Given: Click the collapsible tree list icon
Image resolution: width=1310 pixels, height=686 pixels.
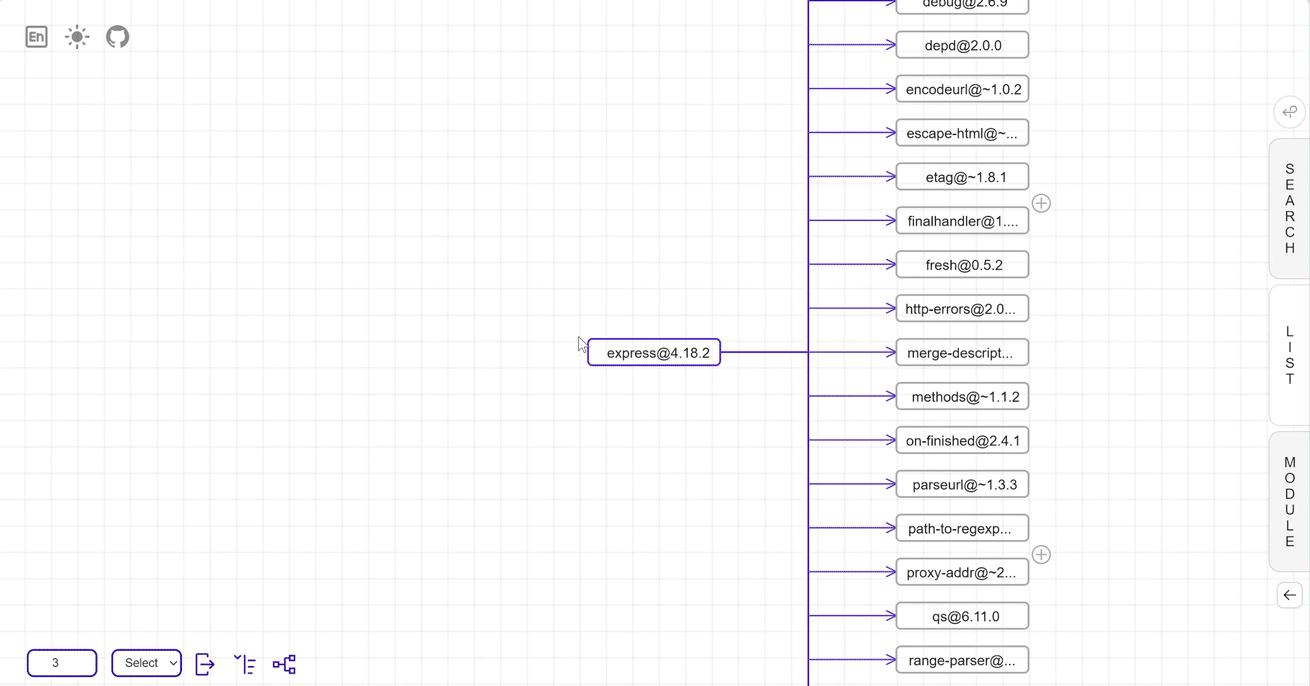Looking at the screenshot, I should click(x=245, y=664).
